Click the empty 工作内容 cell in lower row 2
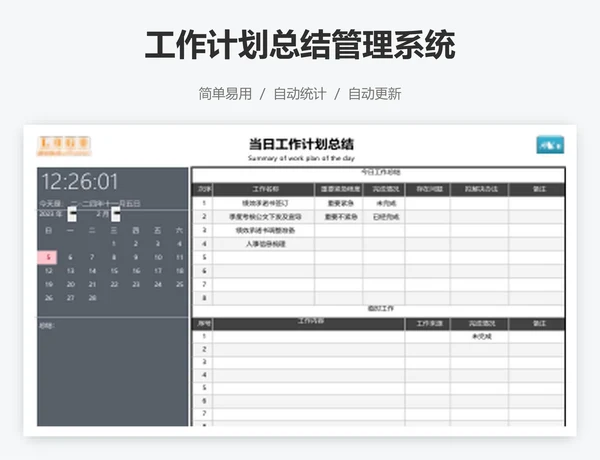Viewport: 600px width, 460px height. tap(309, 349)
